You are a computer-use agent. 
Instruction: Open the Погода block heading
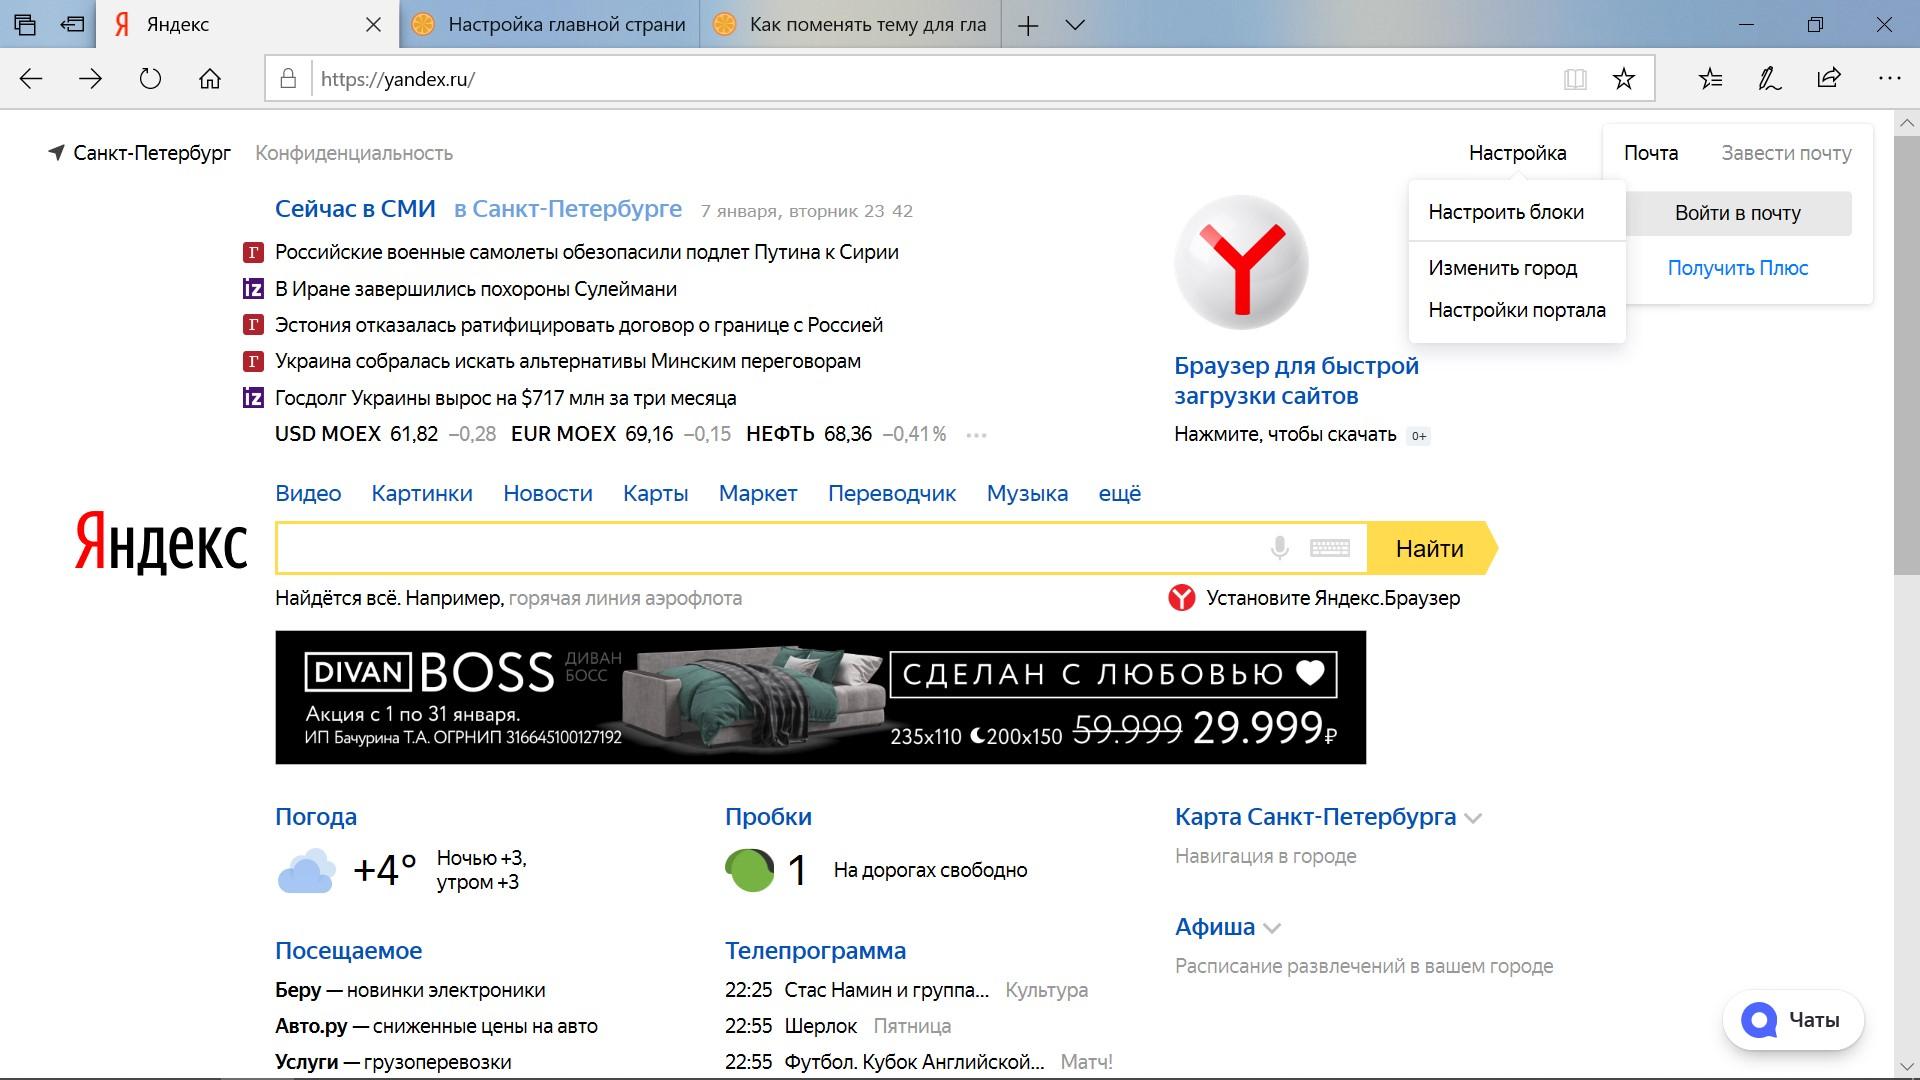(x=316, y=817)
